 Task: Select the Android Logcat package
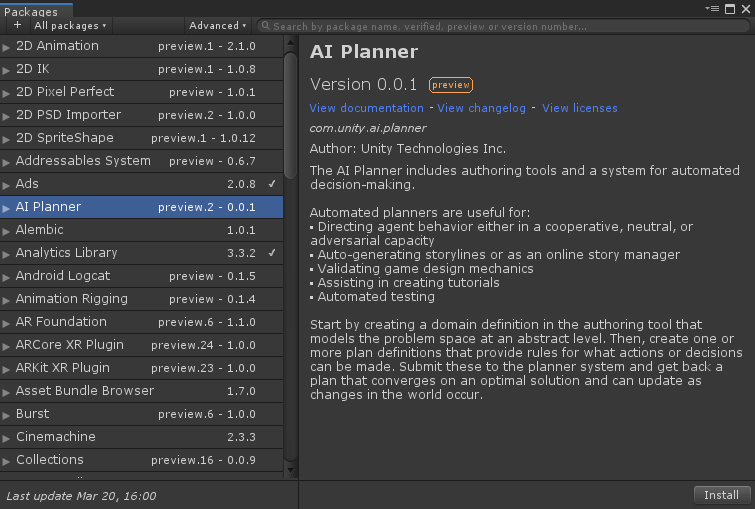(x=142, y=276)
